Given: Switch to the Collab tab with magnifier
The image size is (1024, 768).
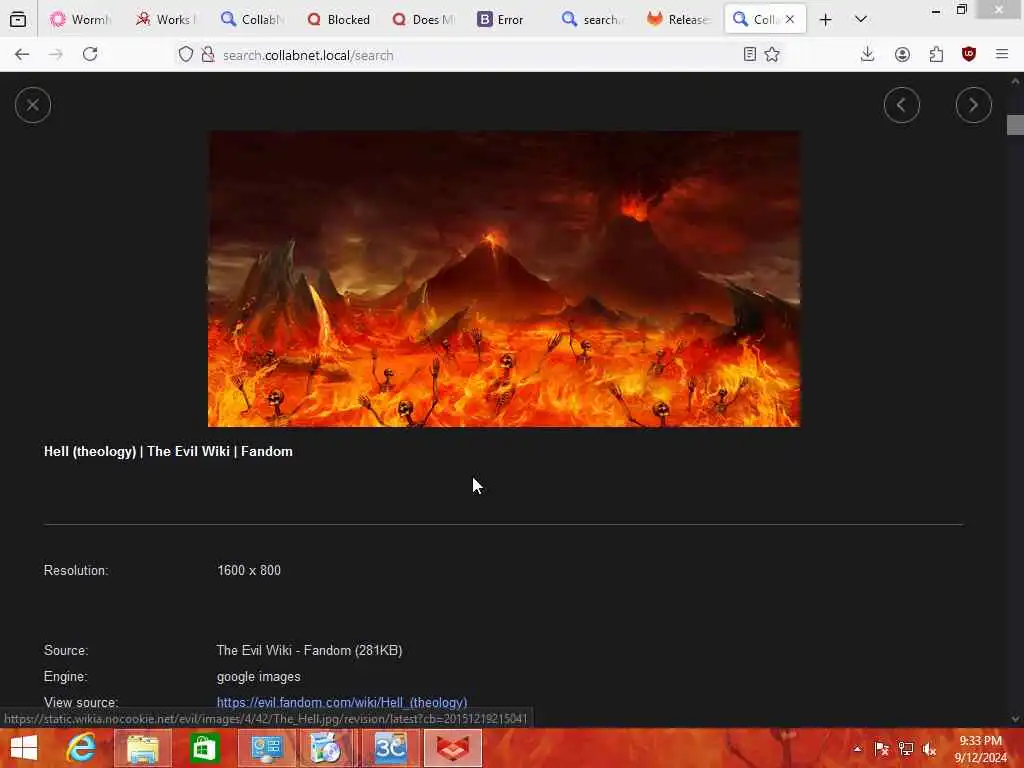Looking at the screenshot, I should tap(252, 20).
